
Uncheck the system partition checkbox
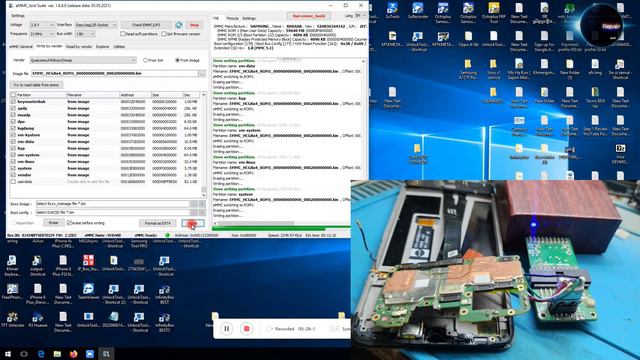tap(13, 168)
